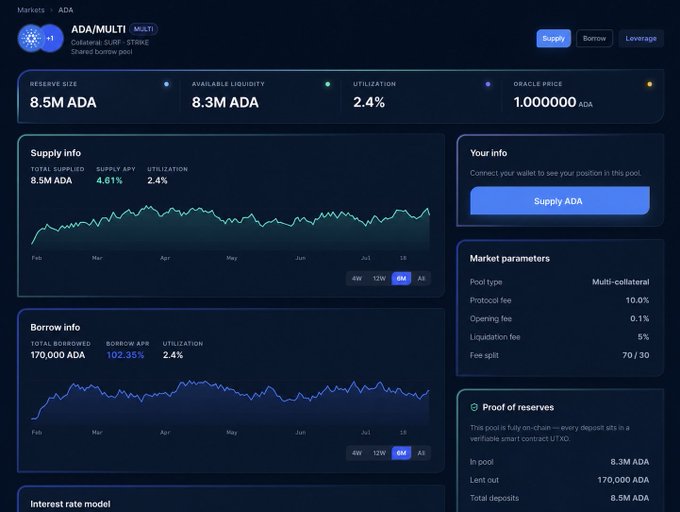Image resolution: width=680 pixels, height=512 pixels.
Task: Select 6M range on Borrow info chart
Action: tap(401, 453)
